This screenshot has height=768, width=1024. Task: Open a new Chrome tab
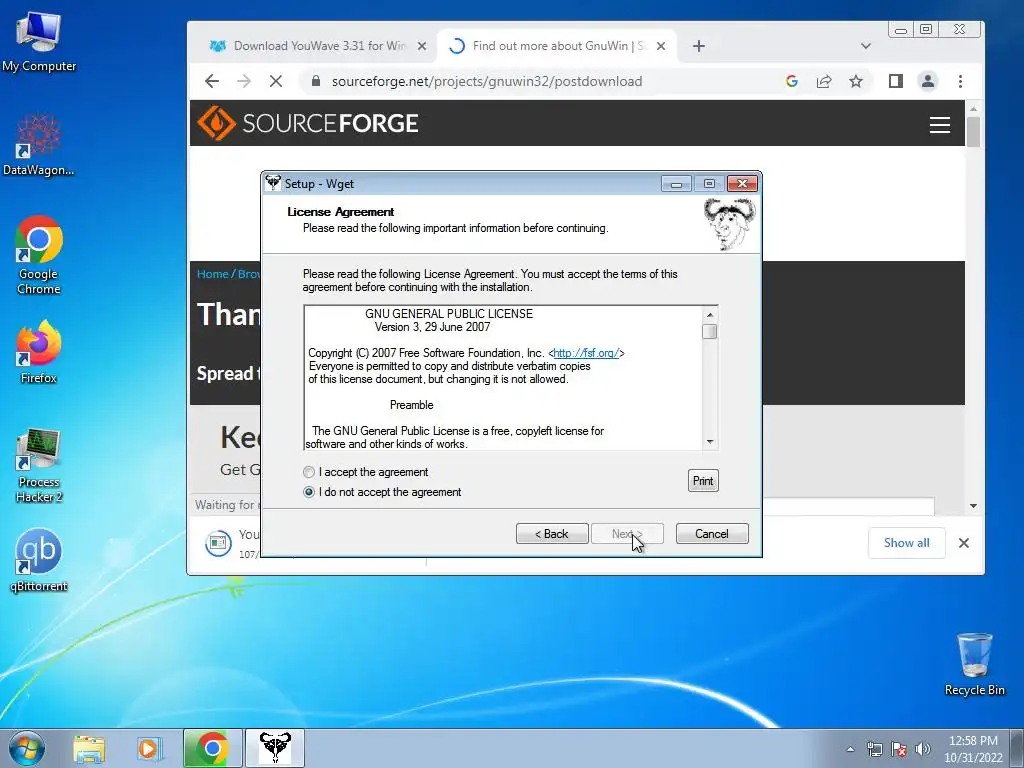pos(699,46)
